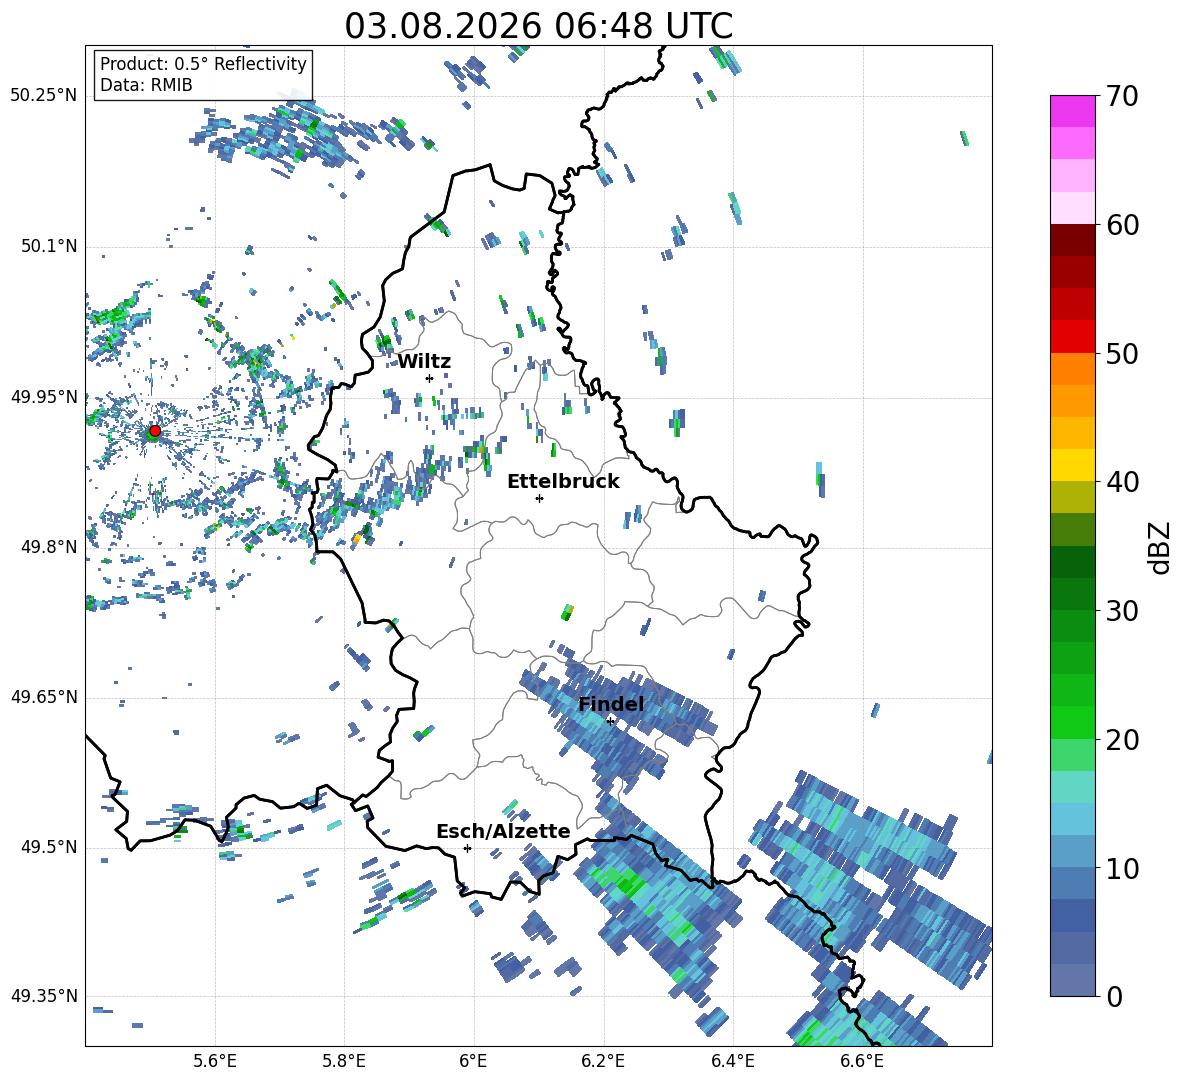Click the Product 0.5° Reflectivity info box
Viewport: 1184px width, 1081px height.
(x=202, y=74)
